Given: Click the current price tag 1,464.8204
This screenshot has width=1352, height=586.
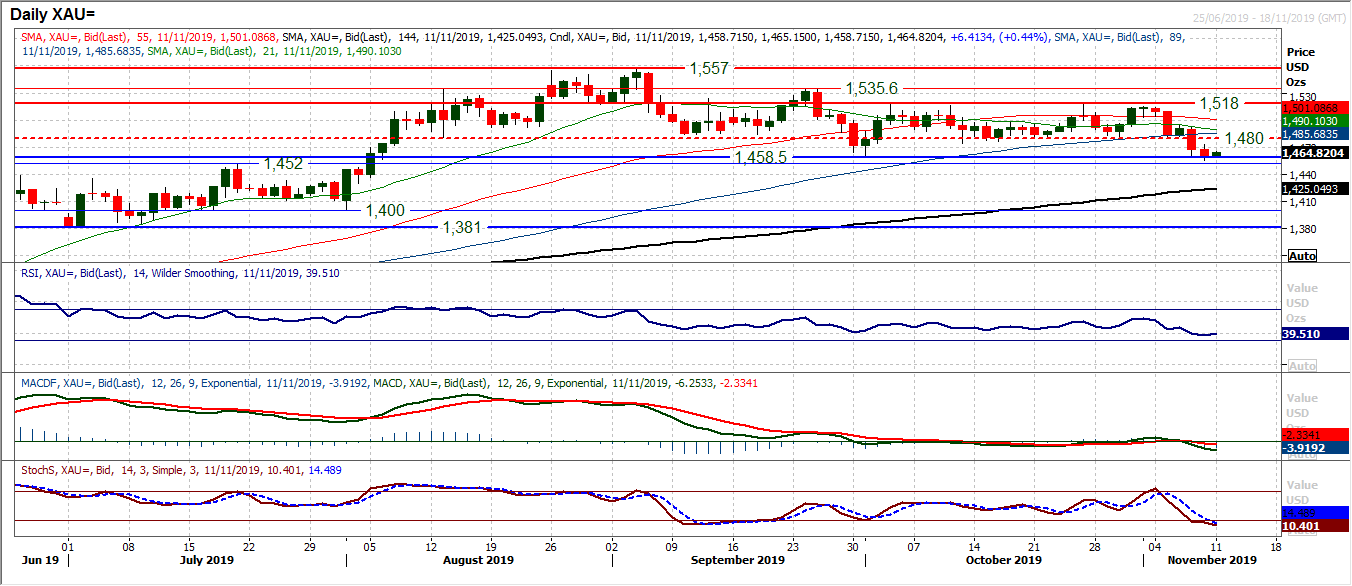Looking at the screenshot, I should (x=1314, y=153).
